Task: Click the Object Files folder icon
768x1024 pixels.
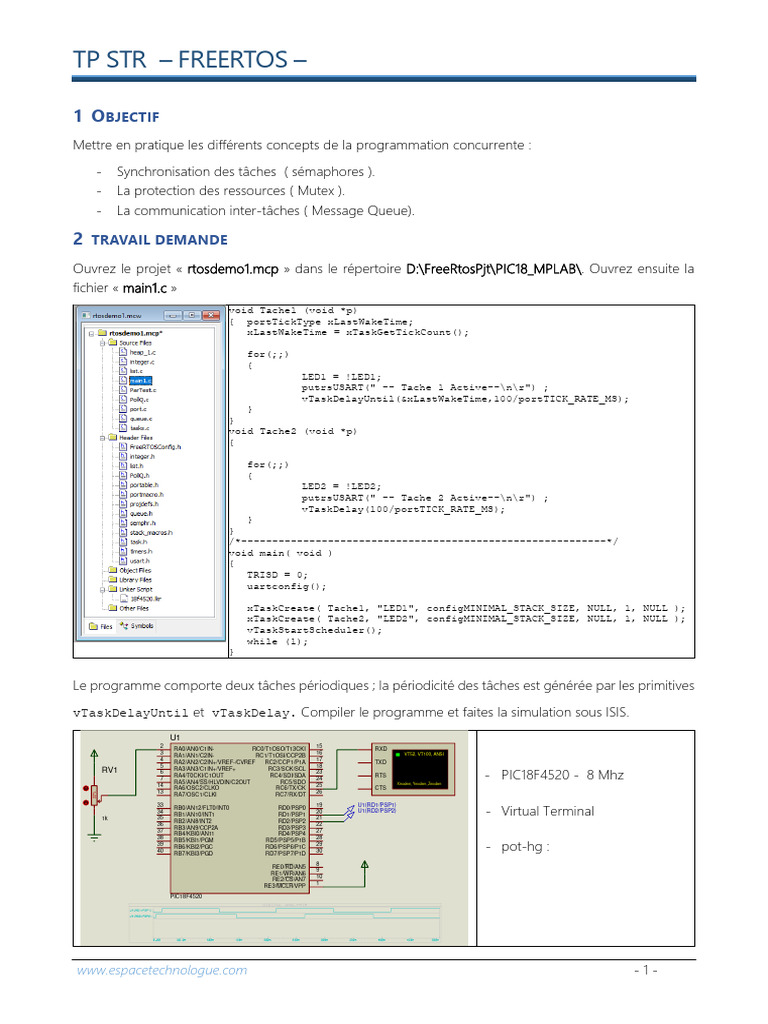Action: [x=112, y=570]
